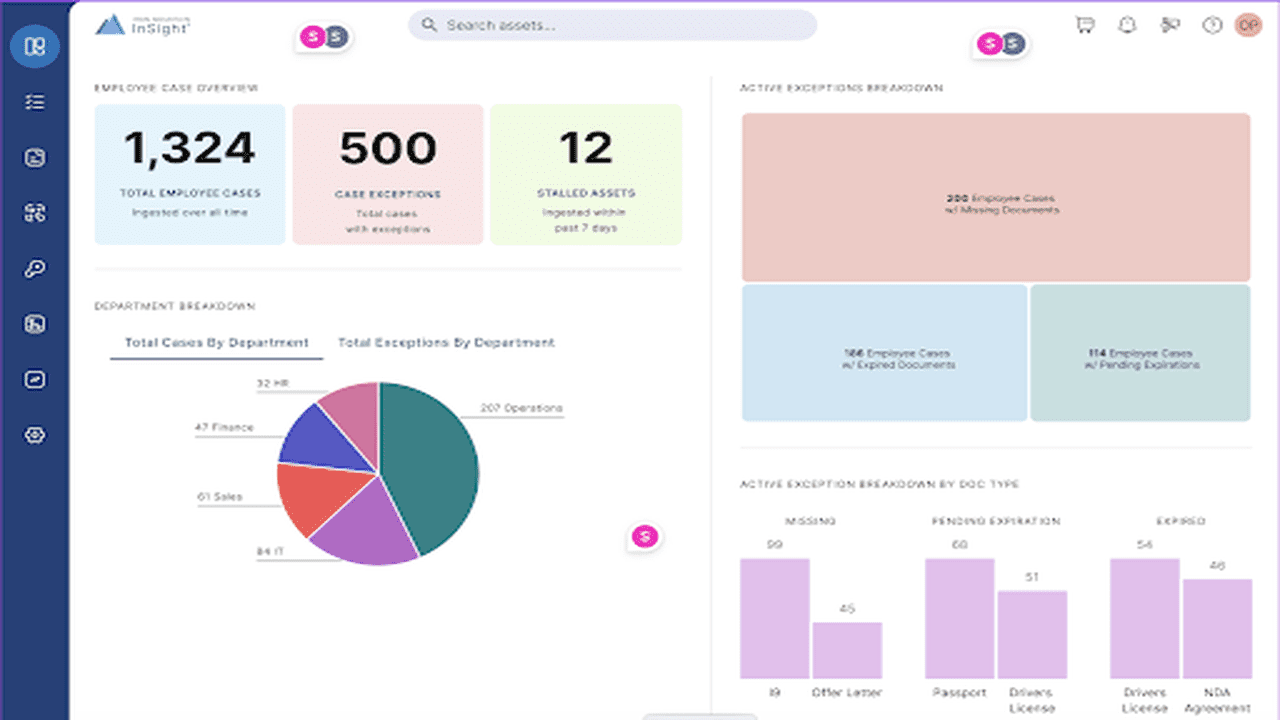Viewport: 1280px width, 720px height.
Task: Open the reports chart icon in sidebar
Action: pyautogui.click(x=35, y=324)
